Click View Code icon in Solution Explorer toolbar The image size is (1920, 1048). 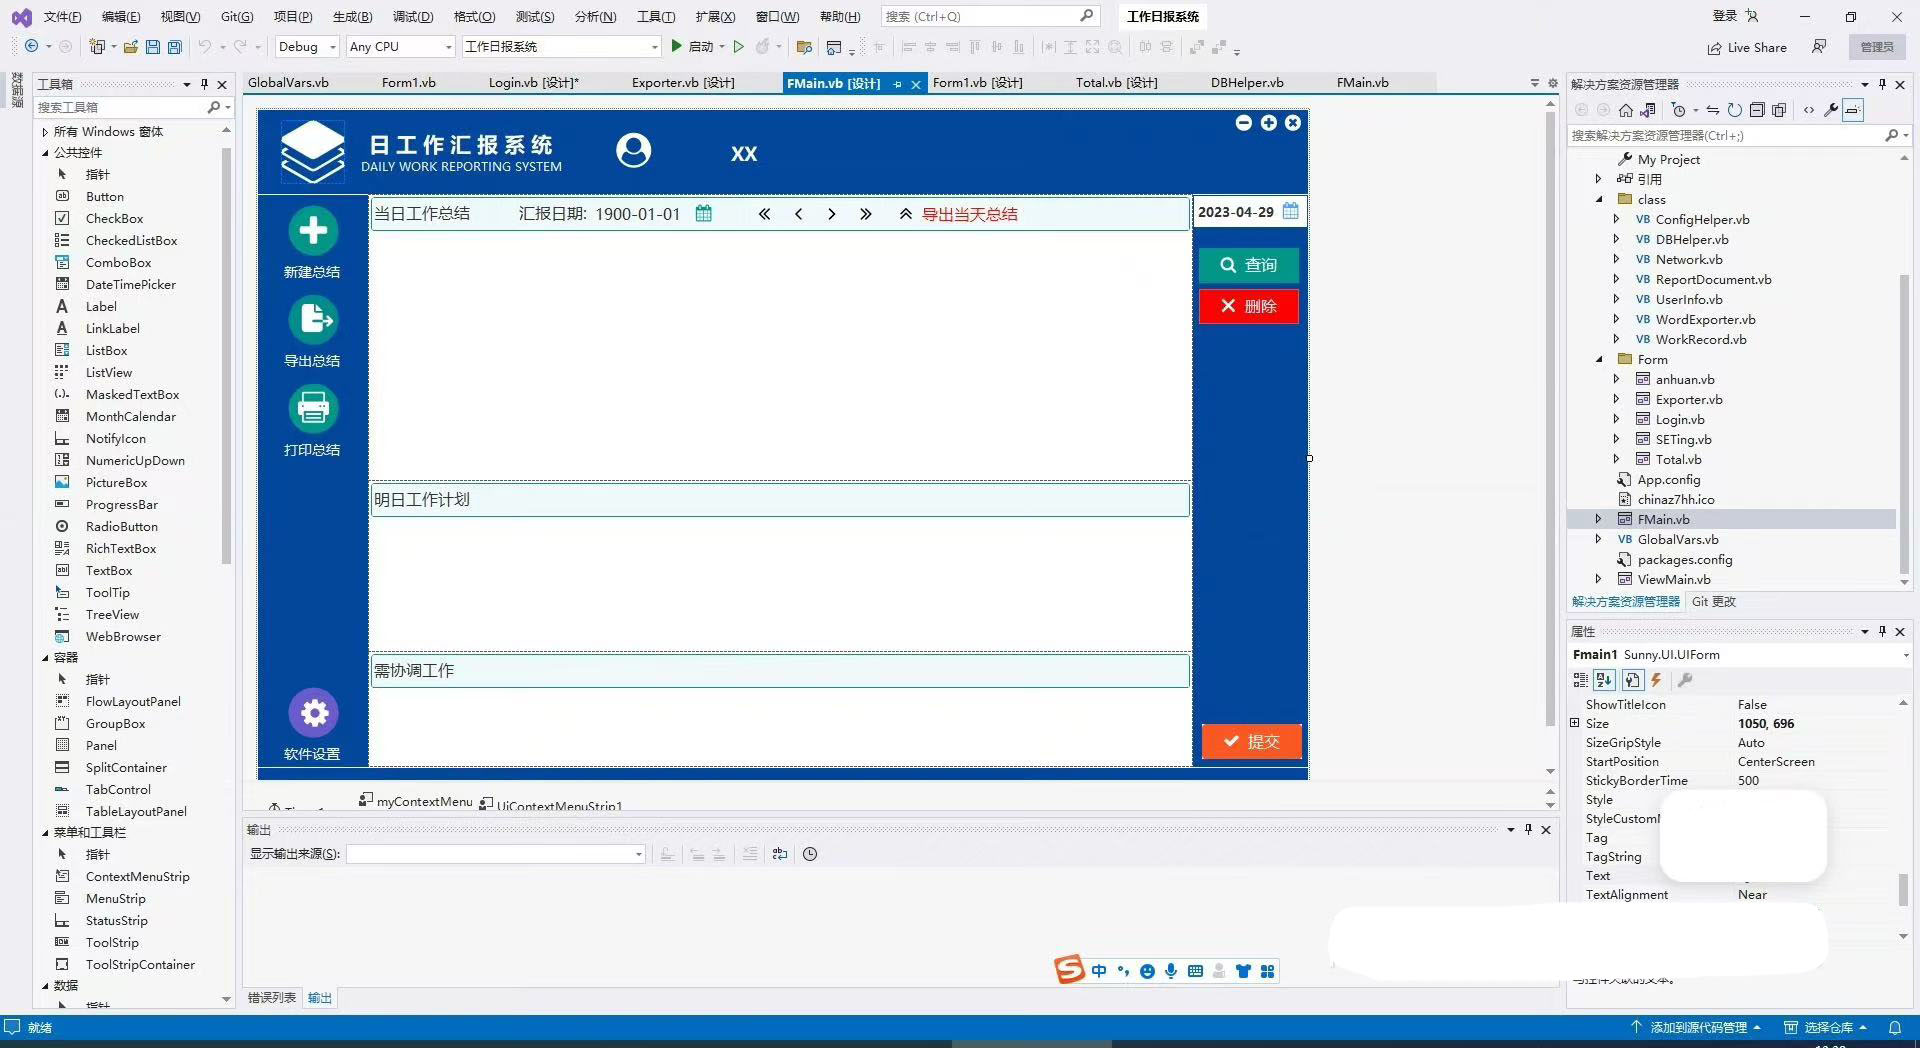[1809, 110]
